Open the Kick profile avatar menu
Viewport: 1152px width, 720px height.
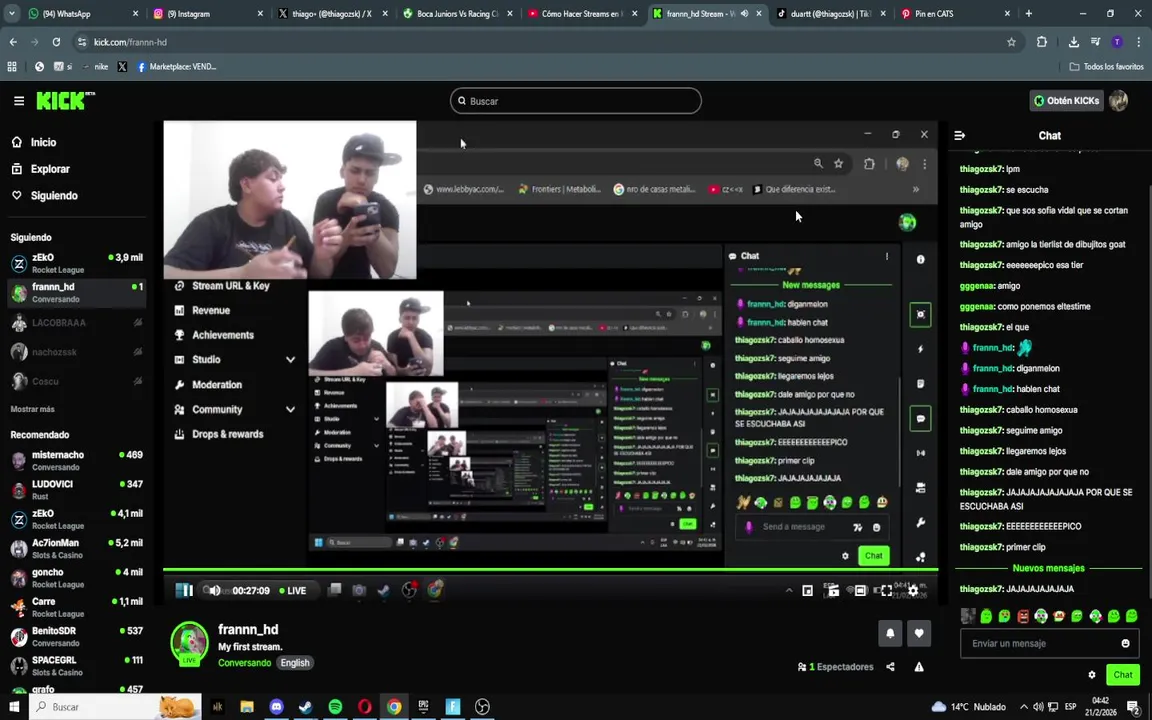pos(1118,101)
